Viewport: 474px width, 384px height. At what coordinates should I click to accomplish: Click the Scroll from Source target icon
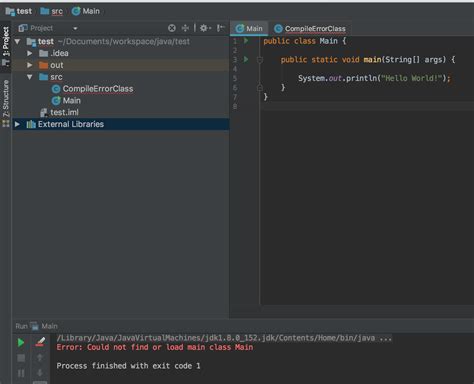pos(172,28)
